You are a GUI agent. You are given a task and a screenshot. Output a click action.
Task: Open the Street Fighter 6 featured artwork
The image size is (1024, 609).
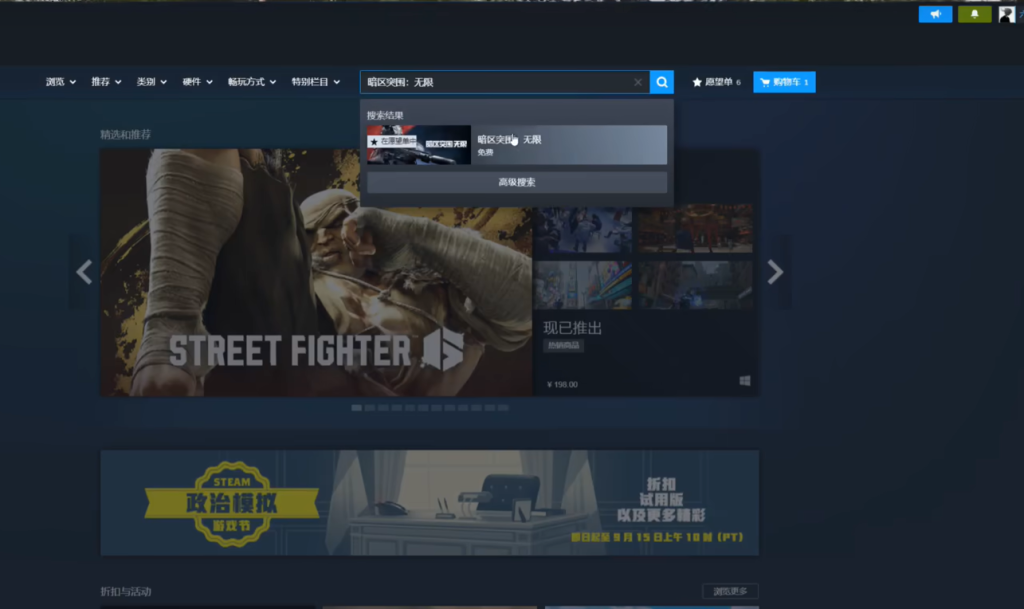tap(316, 272)
